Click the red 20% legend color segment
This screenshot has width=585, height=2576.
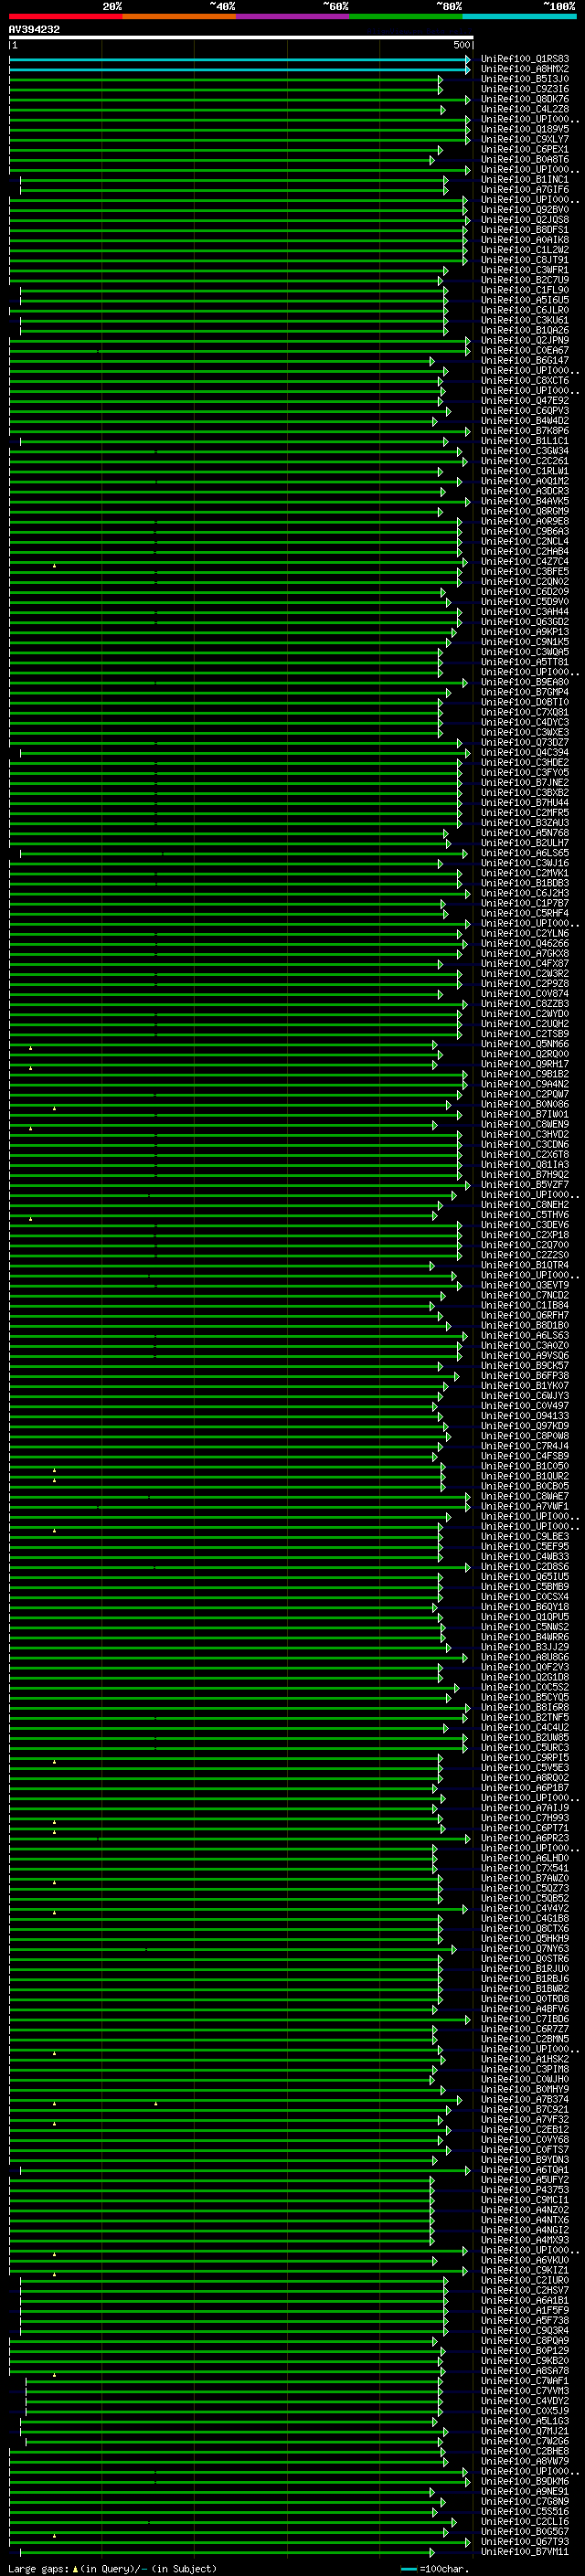66,16
